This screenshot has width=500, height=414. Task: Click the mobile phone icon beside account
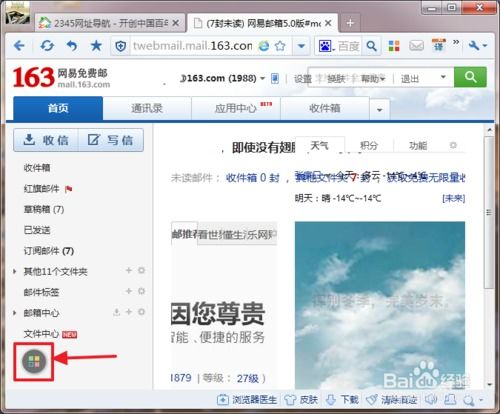[275, 79]
